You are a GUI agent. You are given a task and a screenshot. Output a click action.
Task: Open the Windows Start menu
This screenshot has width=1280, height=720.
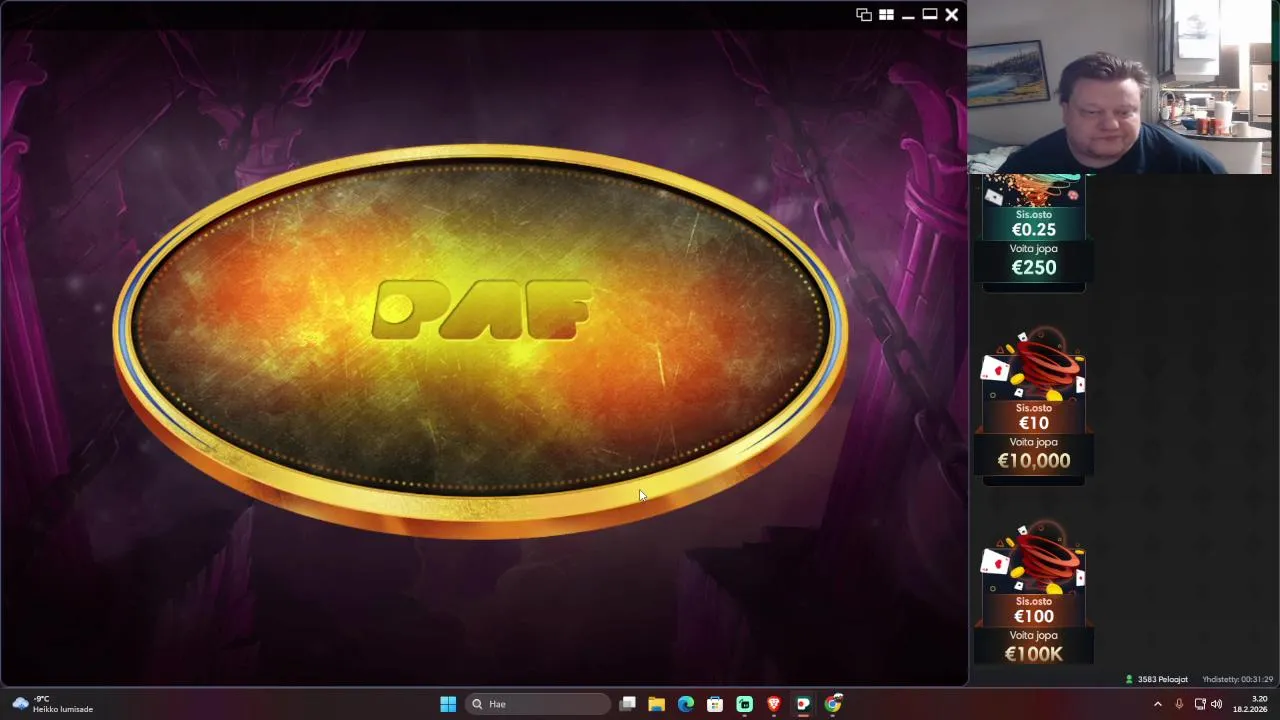tap(448, 704)
